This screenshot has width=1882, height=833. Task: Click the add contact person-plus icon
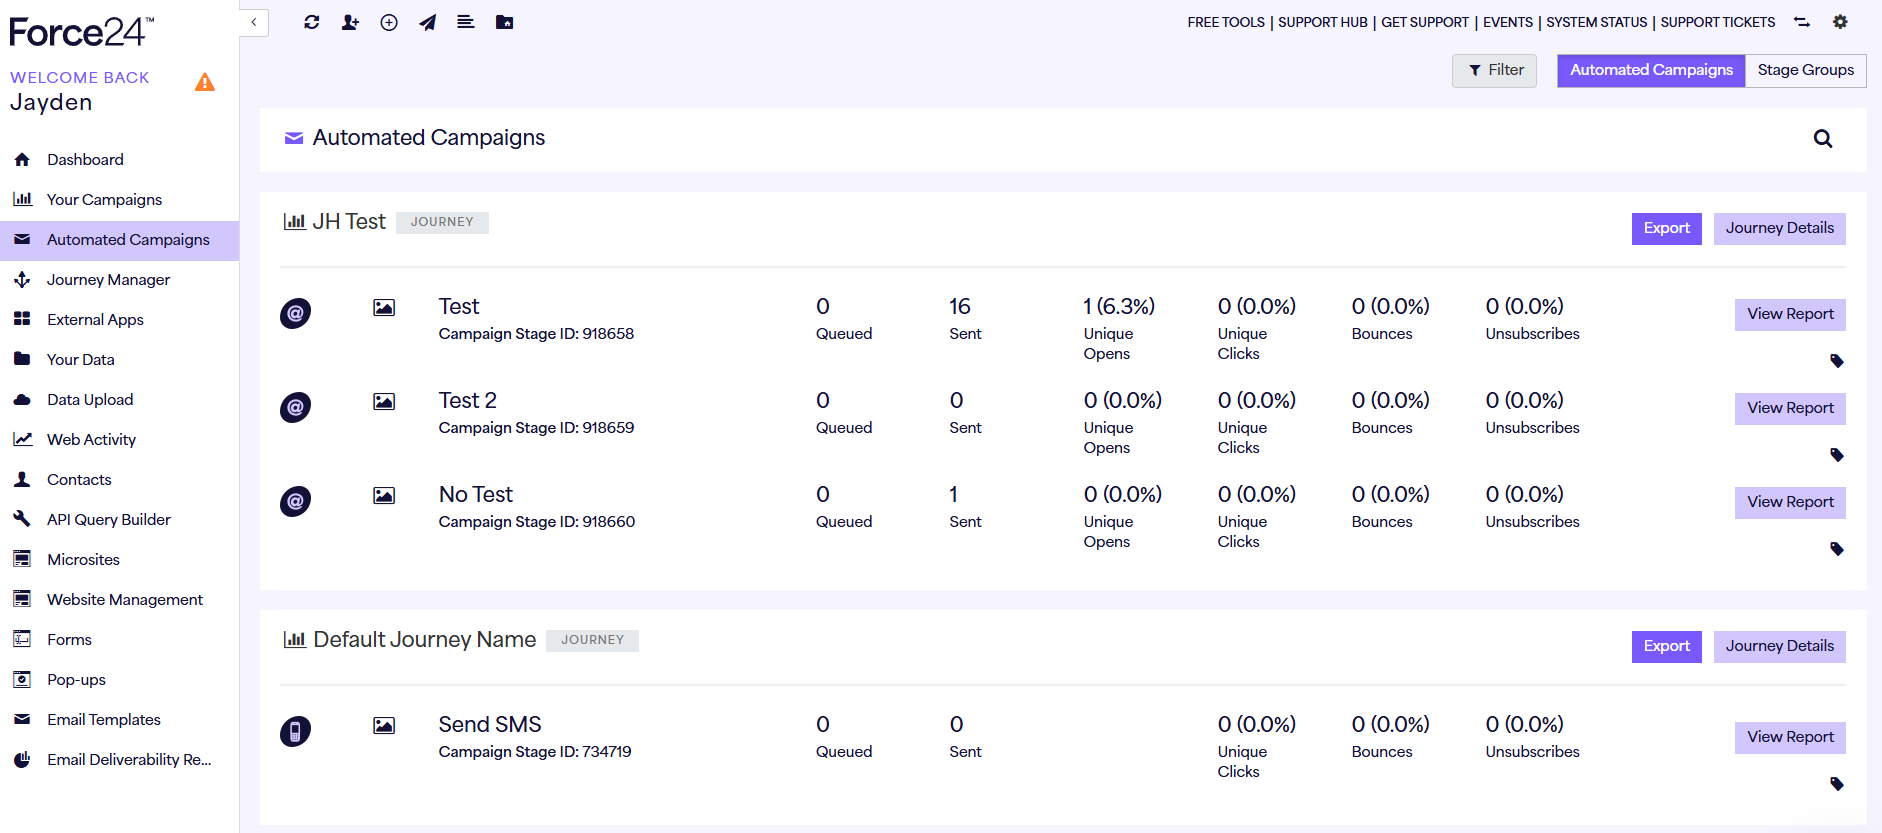[350, 22]
